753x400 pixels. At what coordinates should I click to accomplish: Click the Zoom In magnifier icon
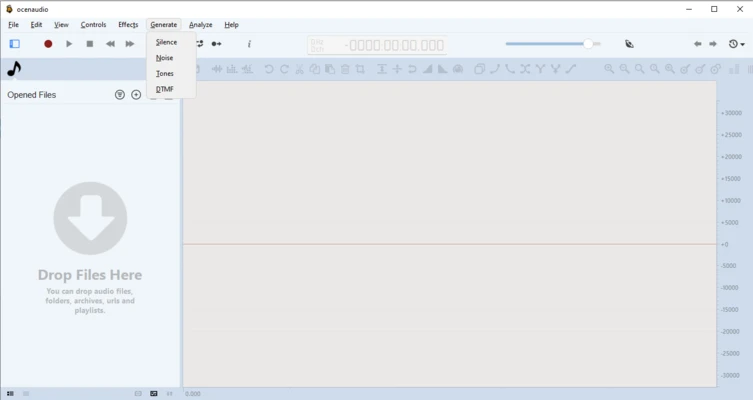pyautogui.click(x=609, y=69)
